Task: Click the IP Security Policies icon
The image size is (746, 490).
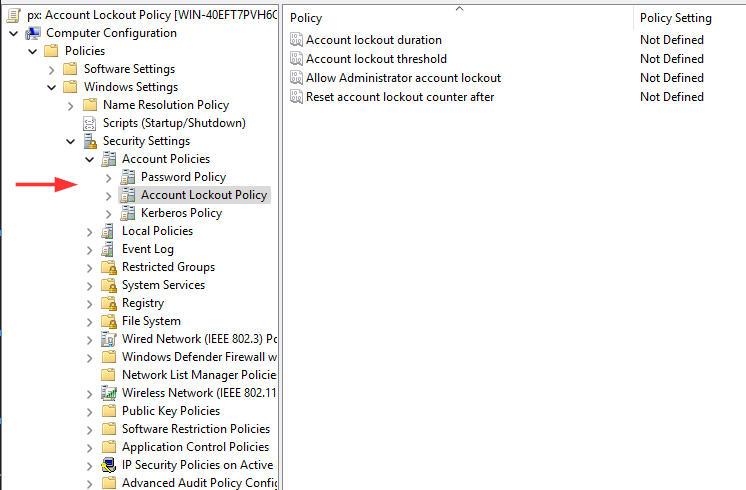Action: pos(109,465)
